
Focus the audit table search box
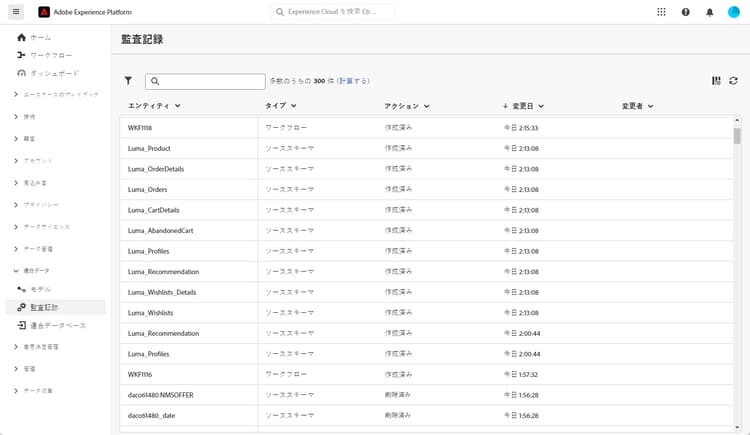(x=205, y=81)
